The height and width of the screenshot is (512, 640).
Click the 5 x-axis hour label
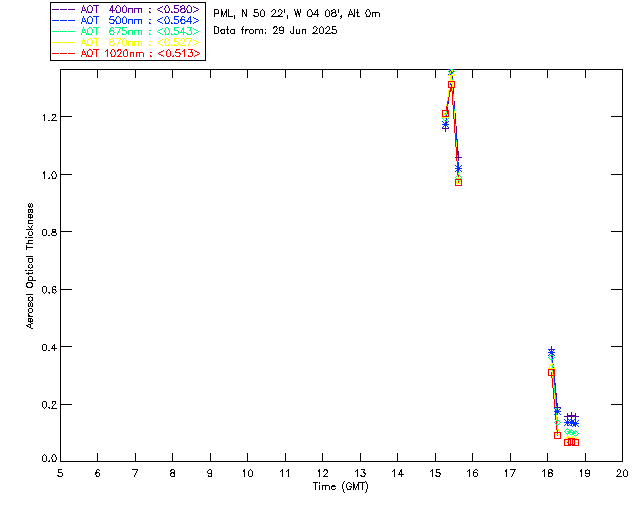60,473
